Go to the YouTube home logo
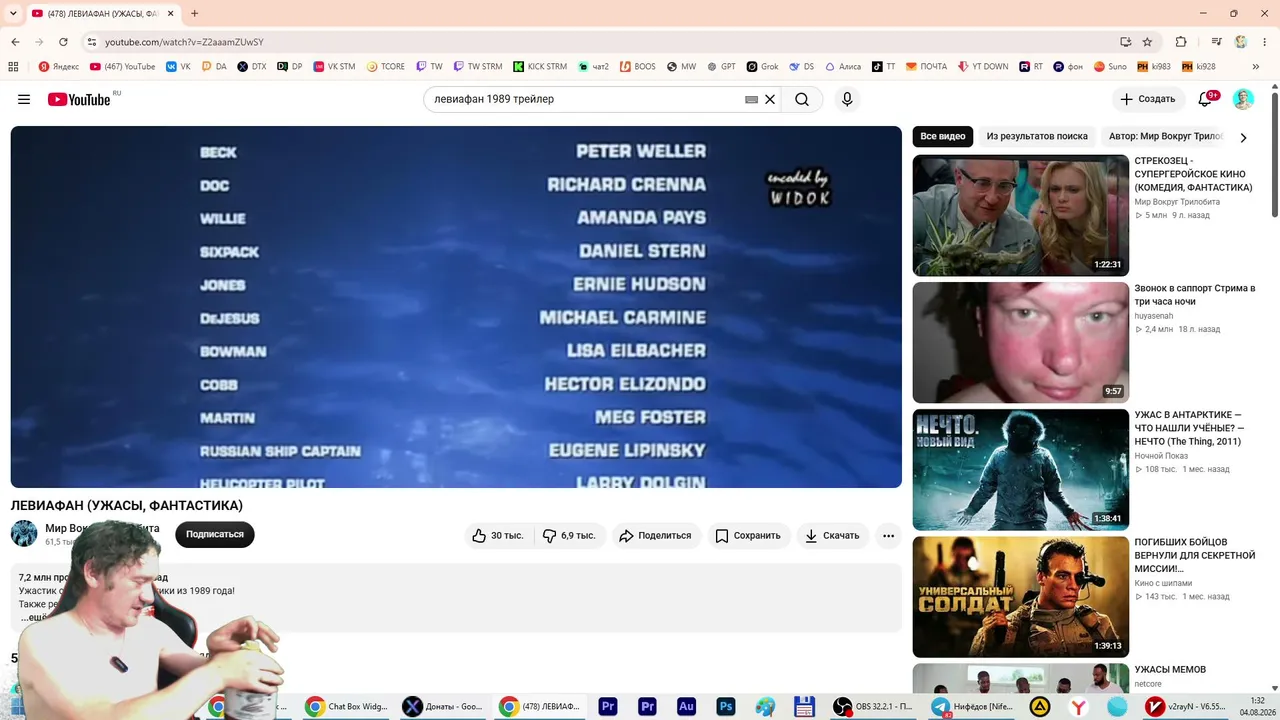The width and height of the screenshot is (1280, 720). [x=79, y=99]
